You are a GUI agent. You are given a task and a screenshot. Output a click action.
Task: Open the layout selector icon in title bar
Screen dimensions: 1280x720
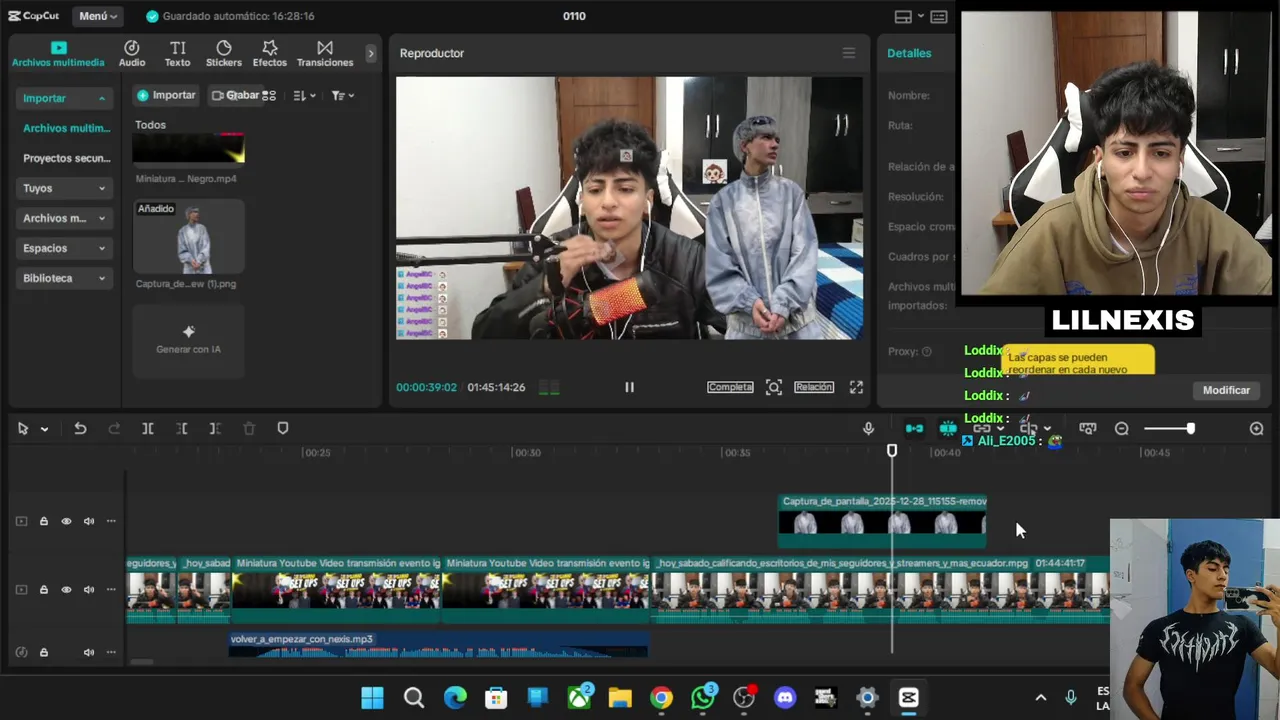903,16
